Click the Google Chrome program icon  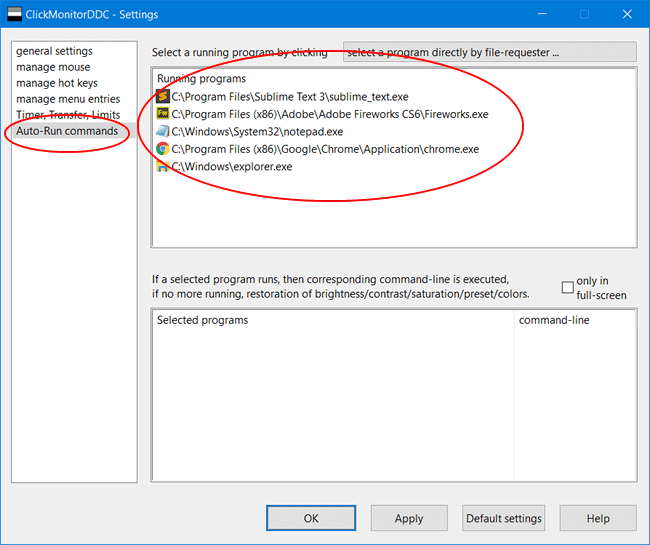pyautogui.click(x=163, y=149)
